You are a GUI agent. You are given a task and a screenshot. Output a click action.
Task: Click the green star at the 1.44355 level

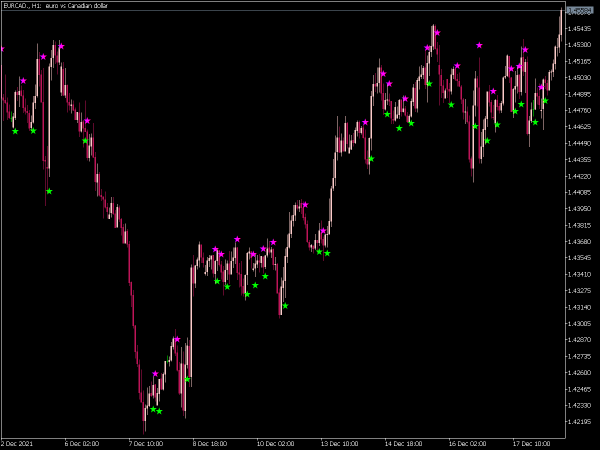[x=371, y=159]
